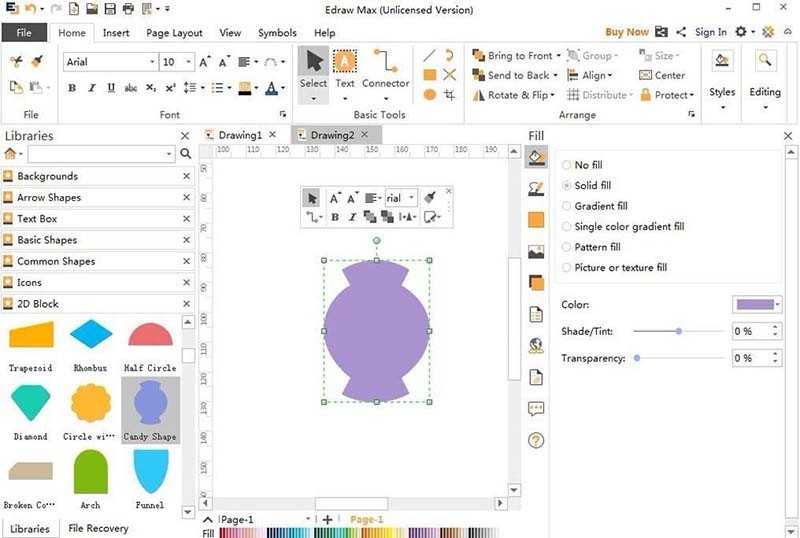800x538 pixels.
Task: Click the Center button in Arrange
Action: [x=662, y=76]
